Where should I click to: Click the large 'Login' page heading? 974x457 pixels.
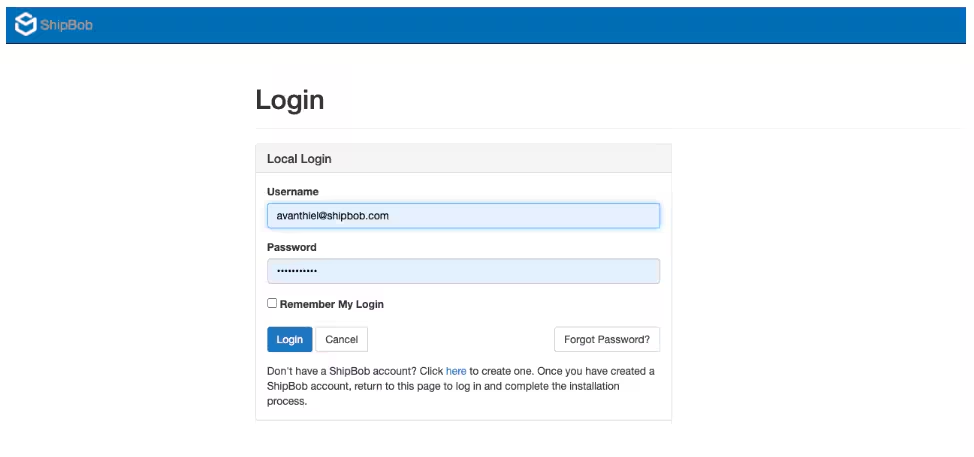(x=290, y=100)
